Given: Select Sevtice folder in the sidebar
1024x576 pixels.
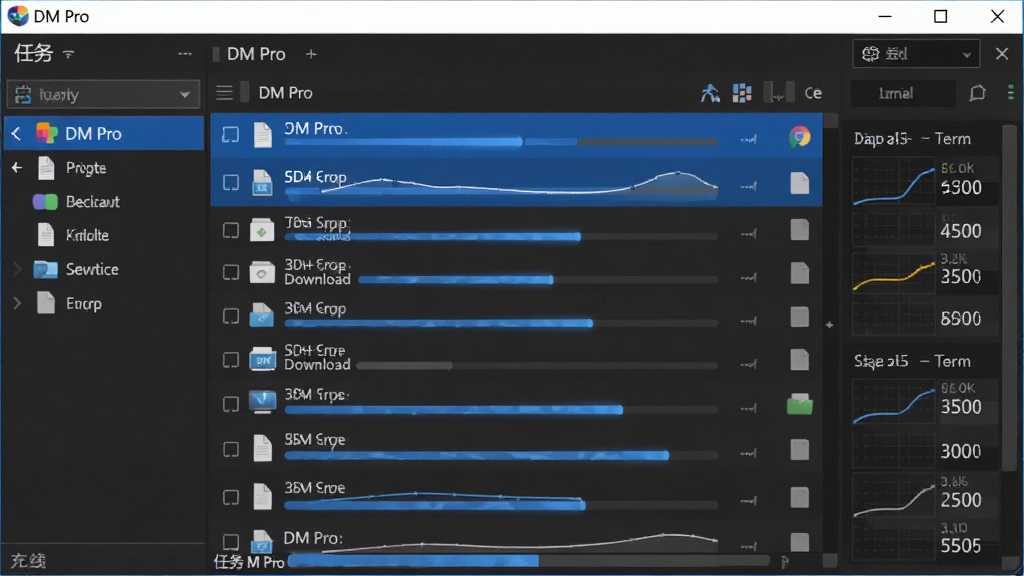Looking at the screenshot, I should pyautogui.click(x=92, y=269).
